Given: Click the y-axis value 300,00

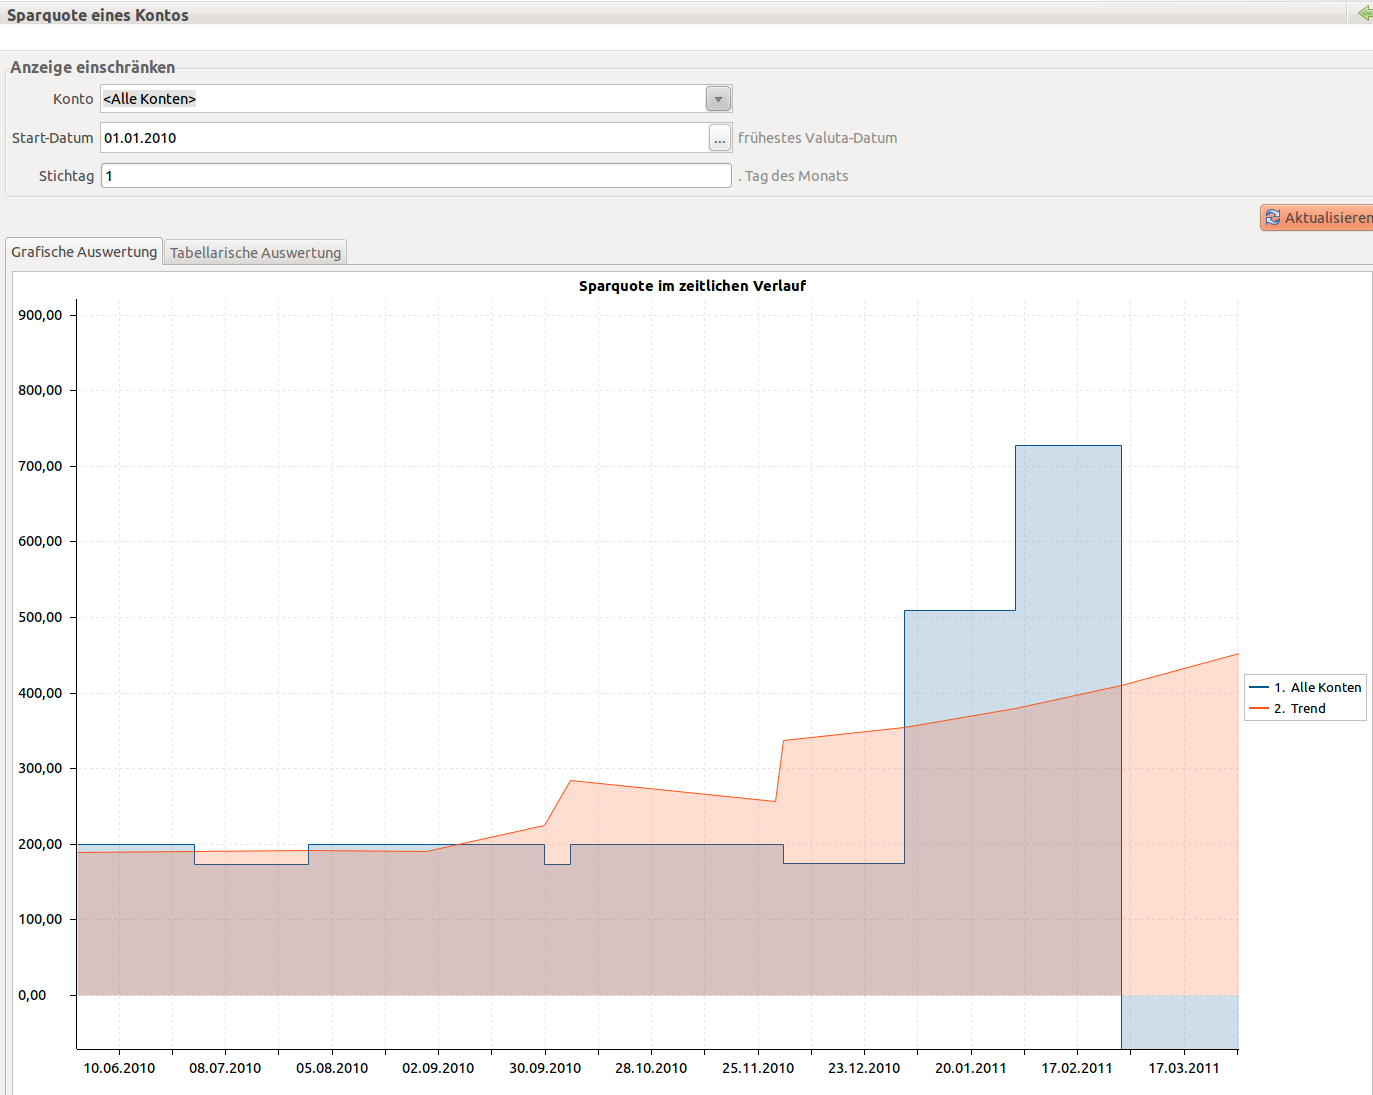Looking at the screenshot, I should (x=40, y=768).
